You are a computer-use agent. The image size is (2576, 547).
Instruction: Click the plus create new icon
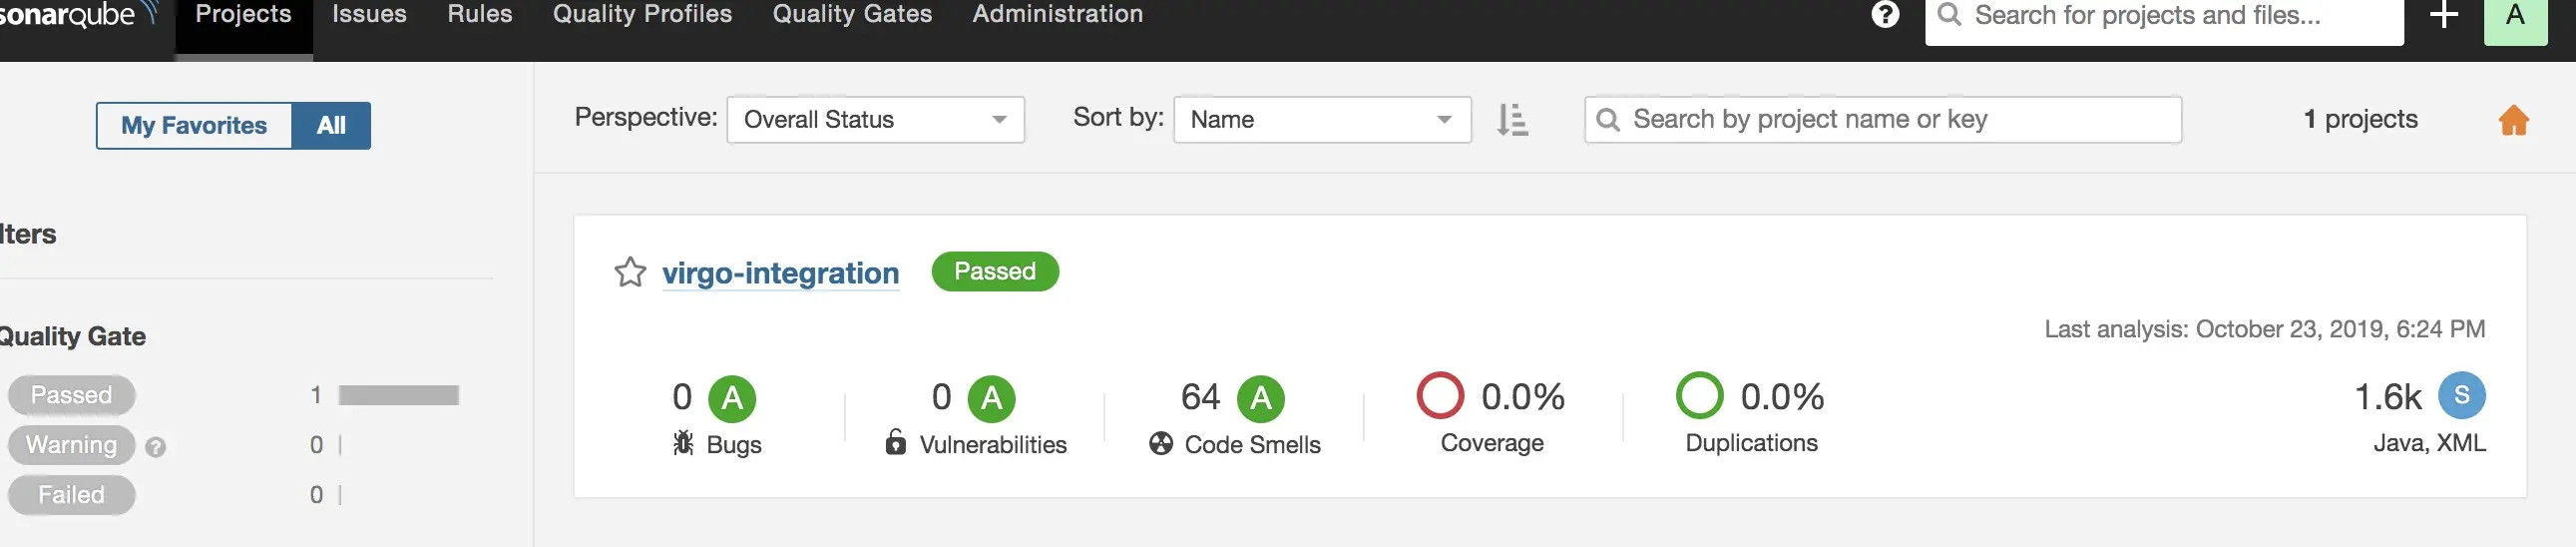[x=2443, y=15]
